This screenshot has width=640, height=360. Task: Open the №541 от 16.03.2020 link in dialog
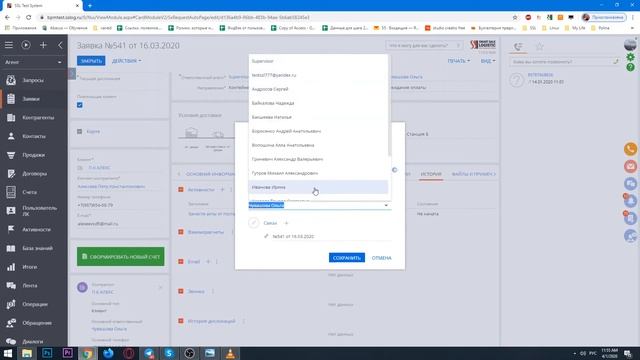click(x=293, y=236)
